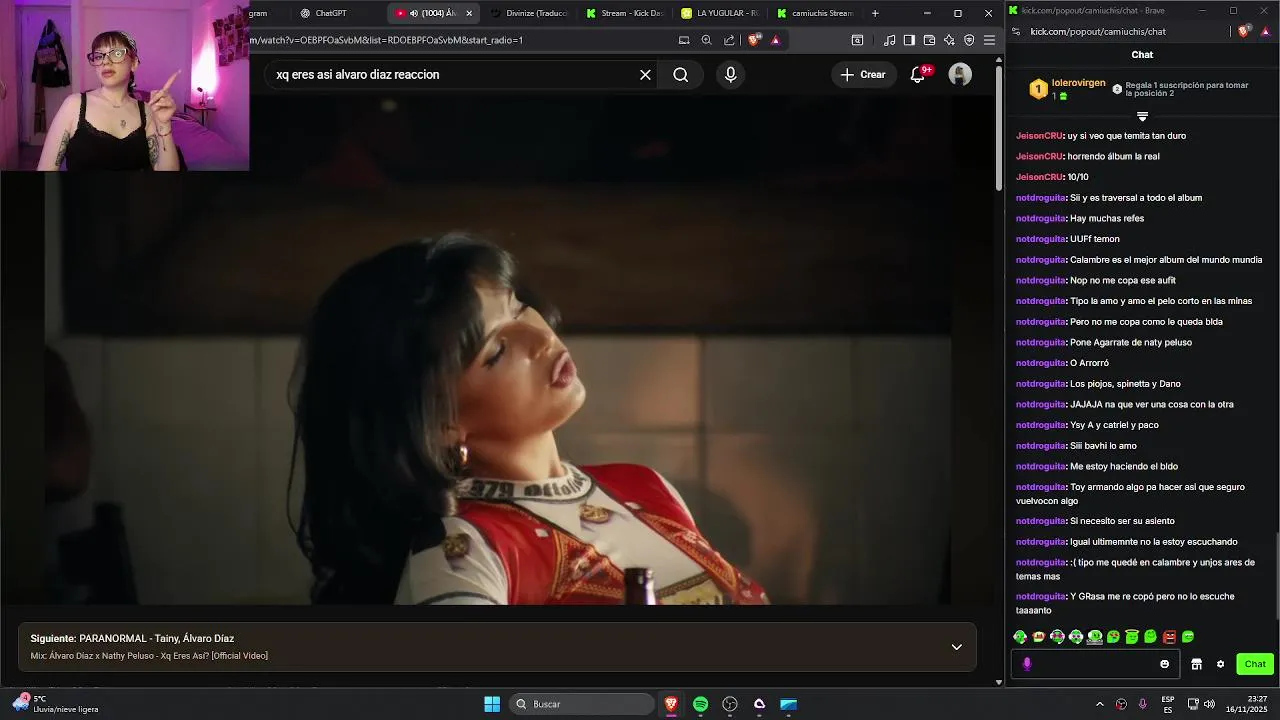Open the browser hamburger menu
1280x720 pixels.
pos(989,40)
